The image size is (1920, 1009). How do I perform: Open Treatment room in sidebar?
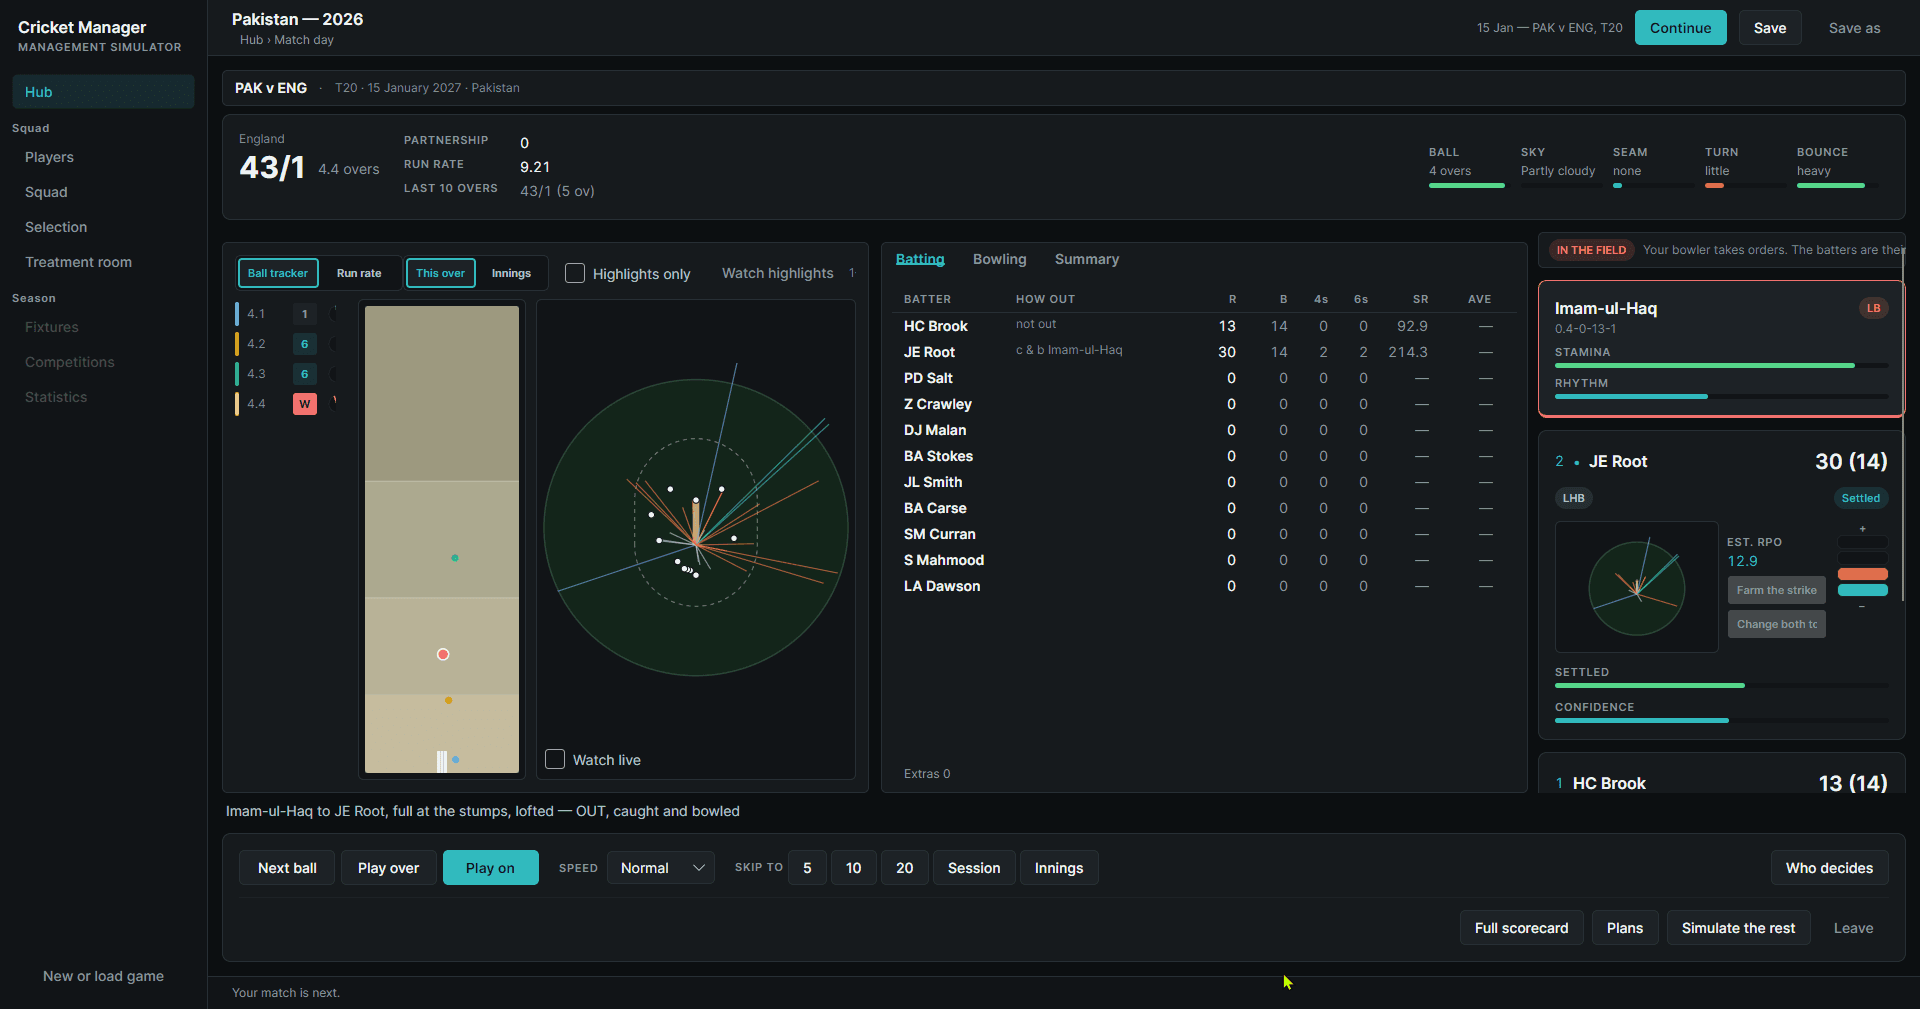[x=103, y=262]
